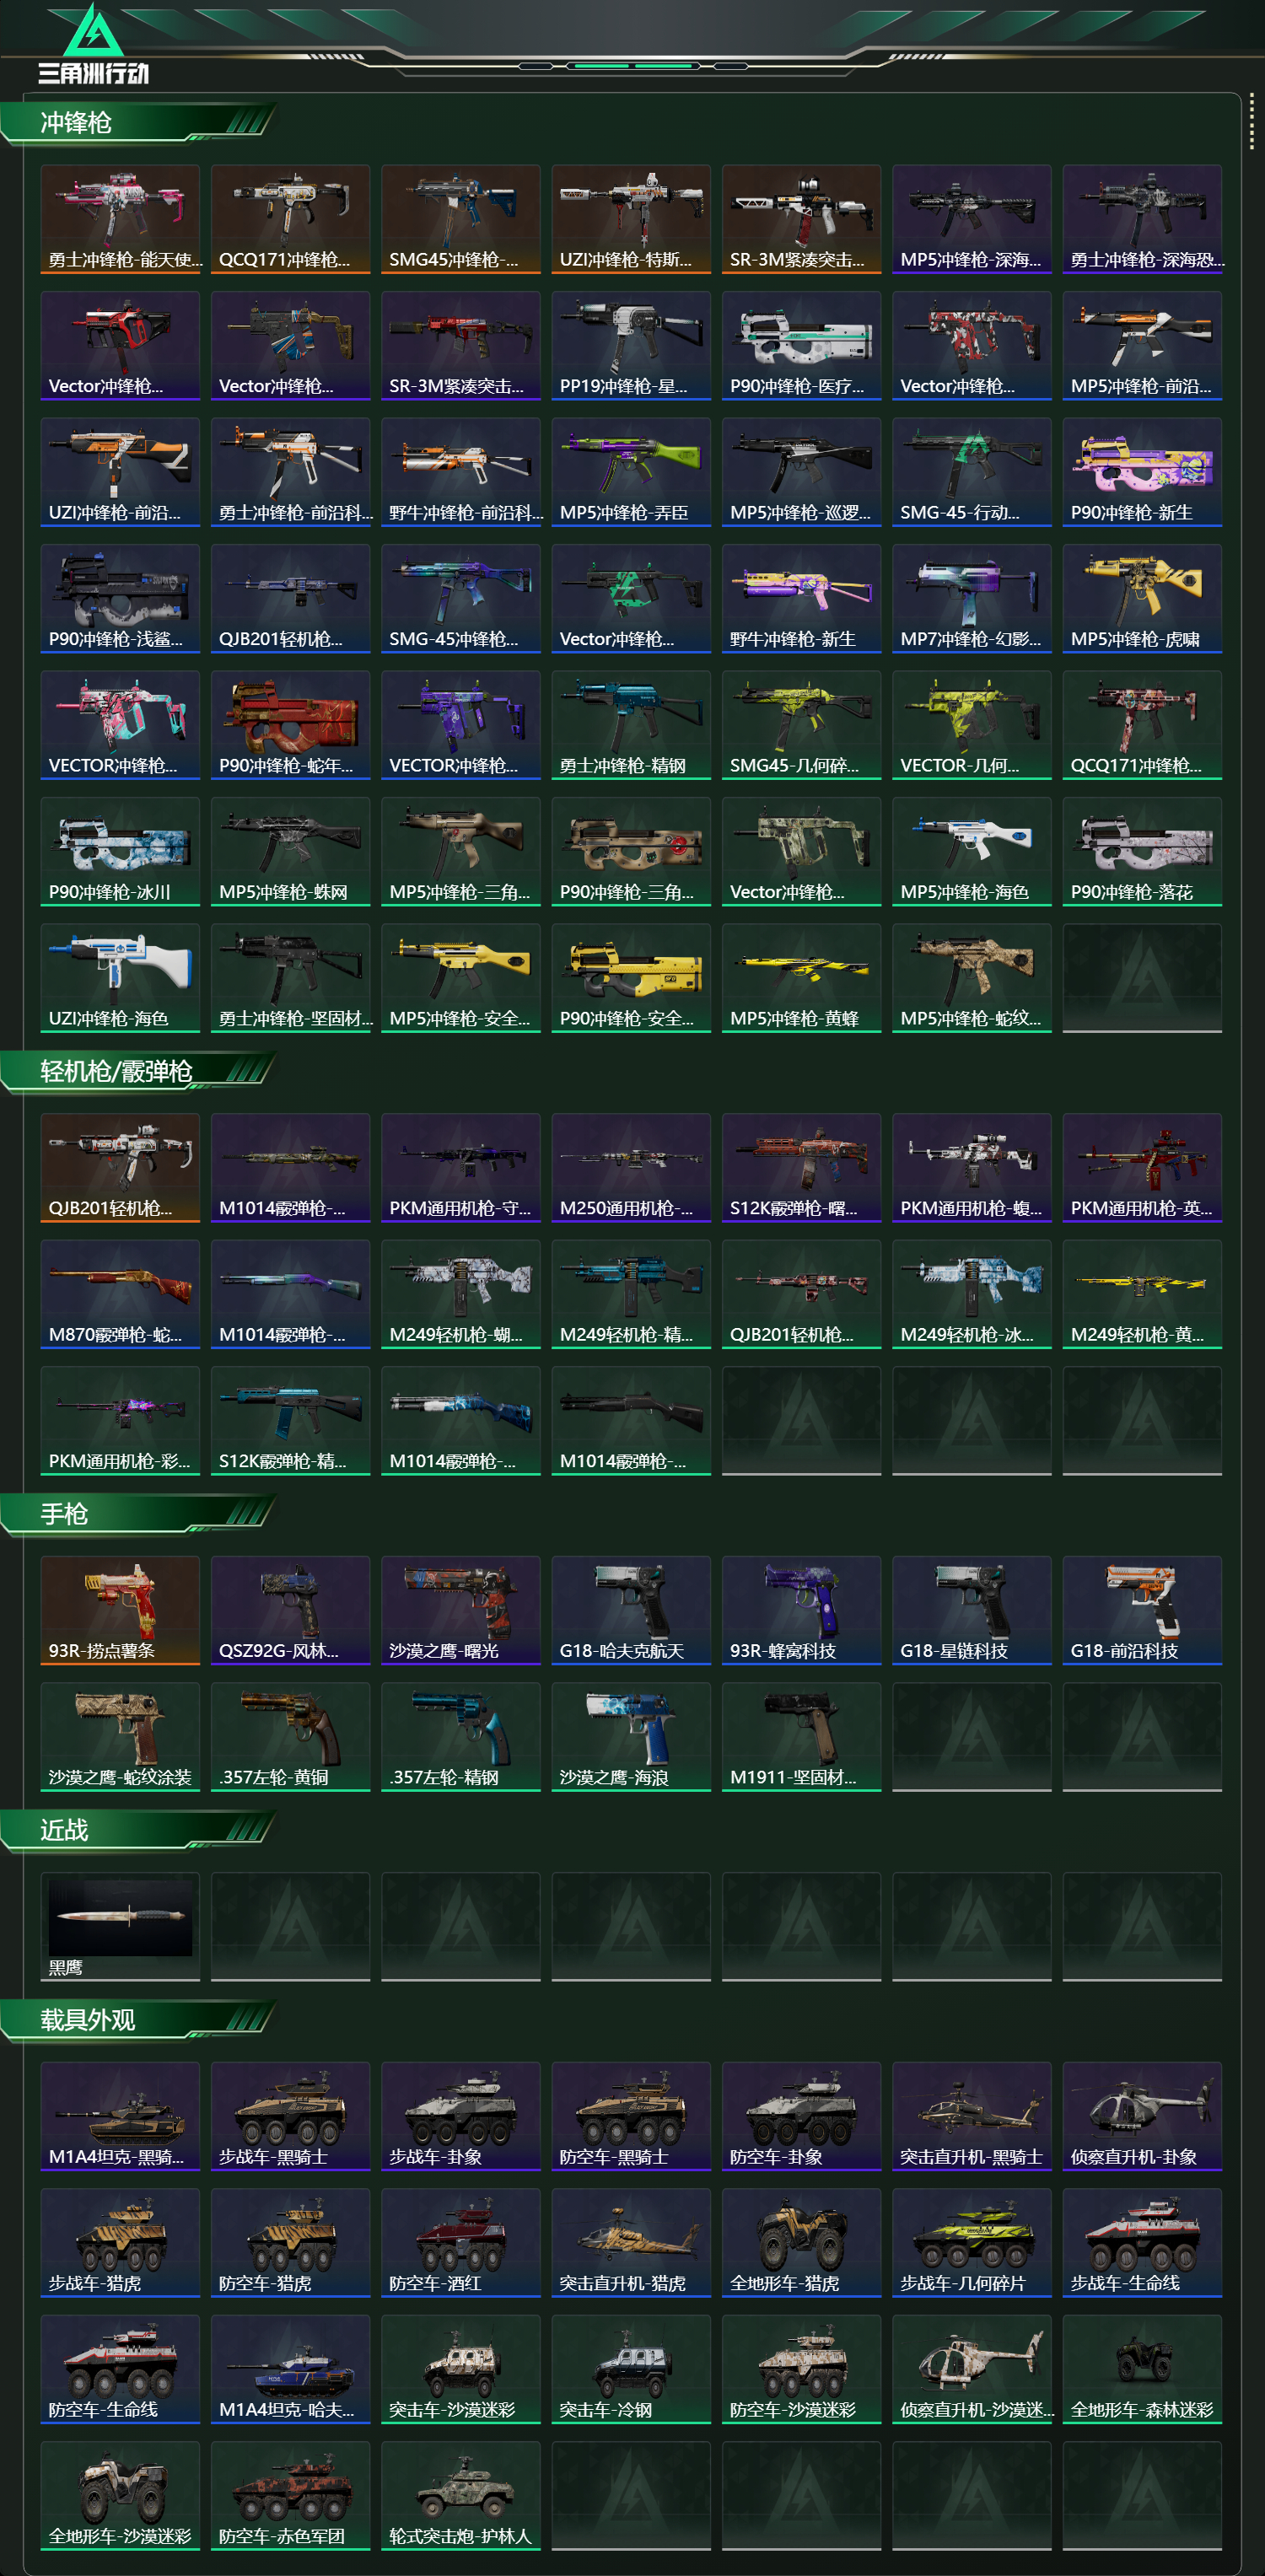1265x2576 pixels.
Task: Select the MP5冲锋枪-虎啸 weapon skin
Action: tap(1142, 598)
